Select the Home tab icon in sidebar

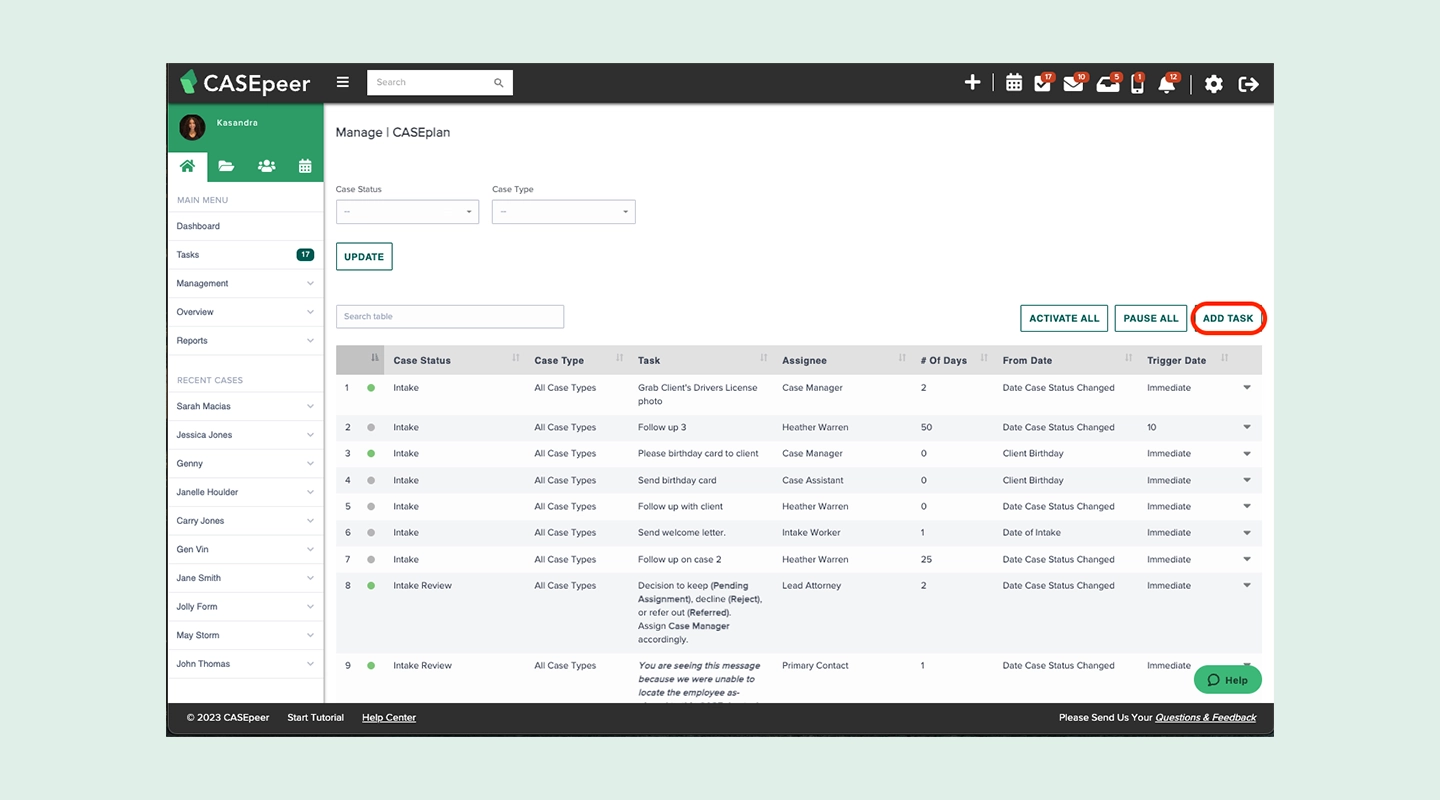pyautogui.click(x=187, y=166)
